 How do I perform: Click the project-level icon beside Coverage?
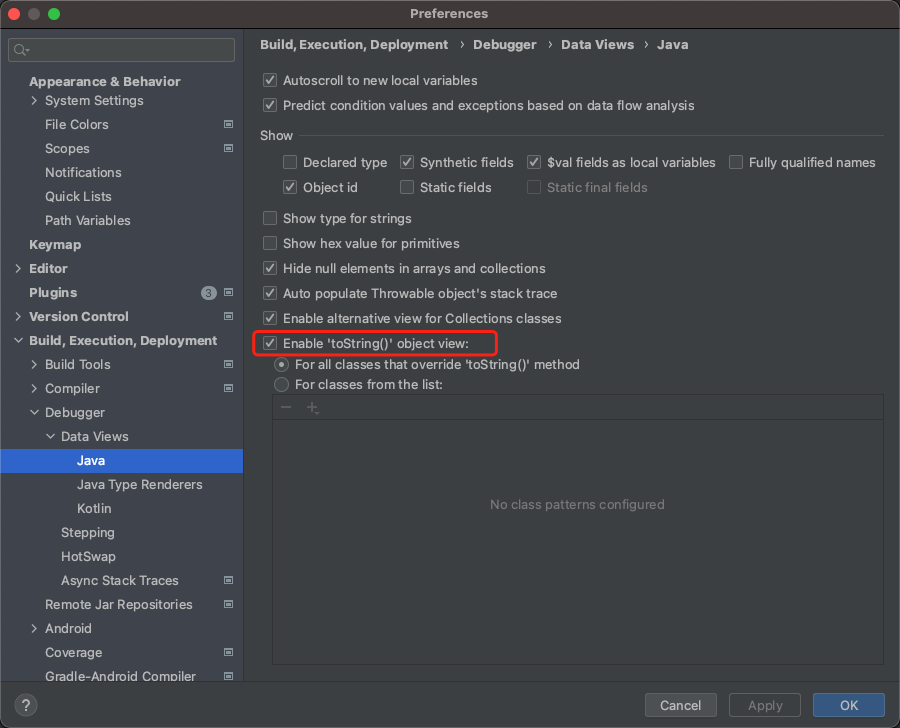pyautogui.click(x=228, y=653)
